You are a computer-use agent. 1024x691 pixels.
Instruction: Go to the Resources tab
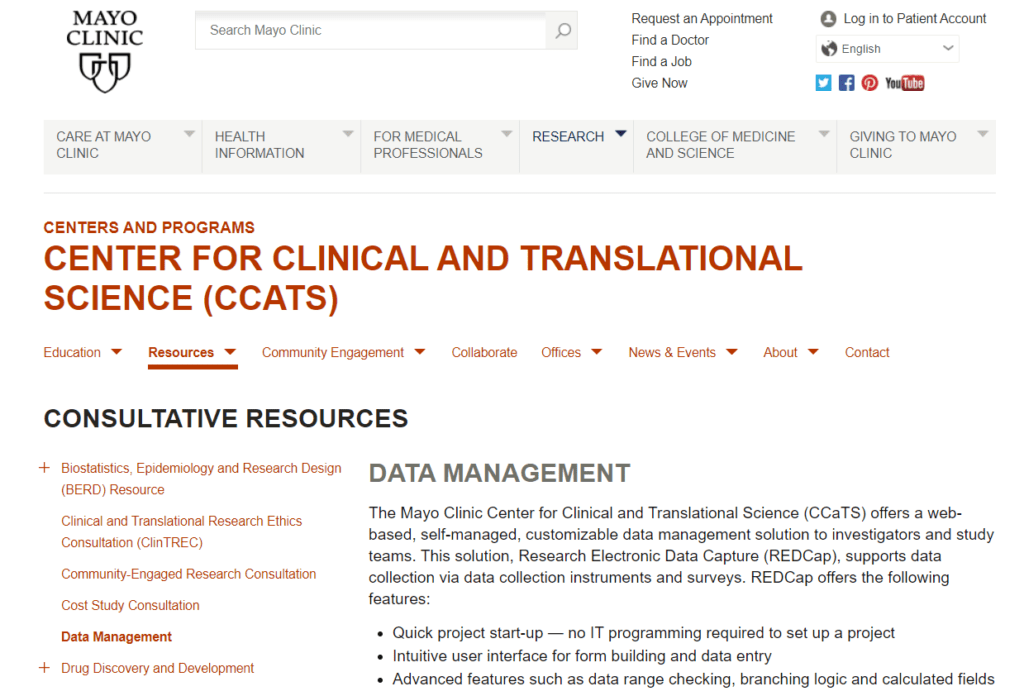click(181, 353)
